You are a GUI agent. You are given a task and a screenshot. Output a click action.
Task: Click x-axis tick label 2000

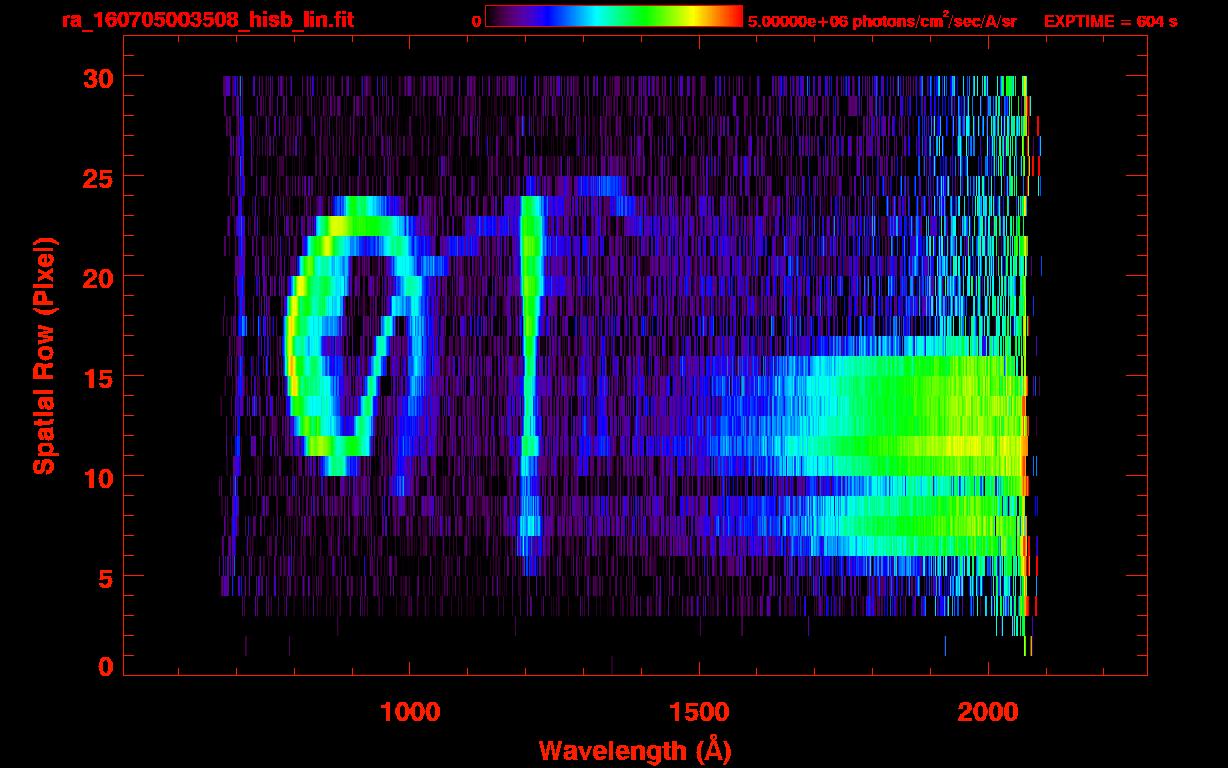pos(988,712)
